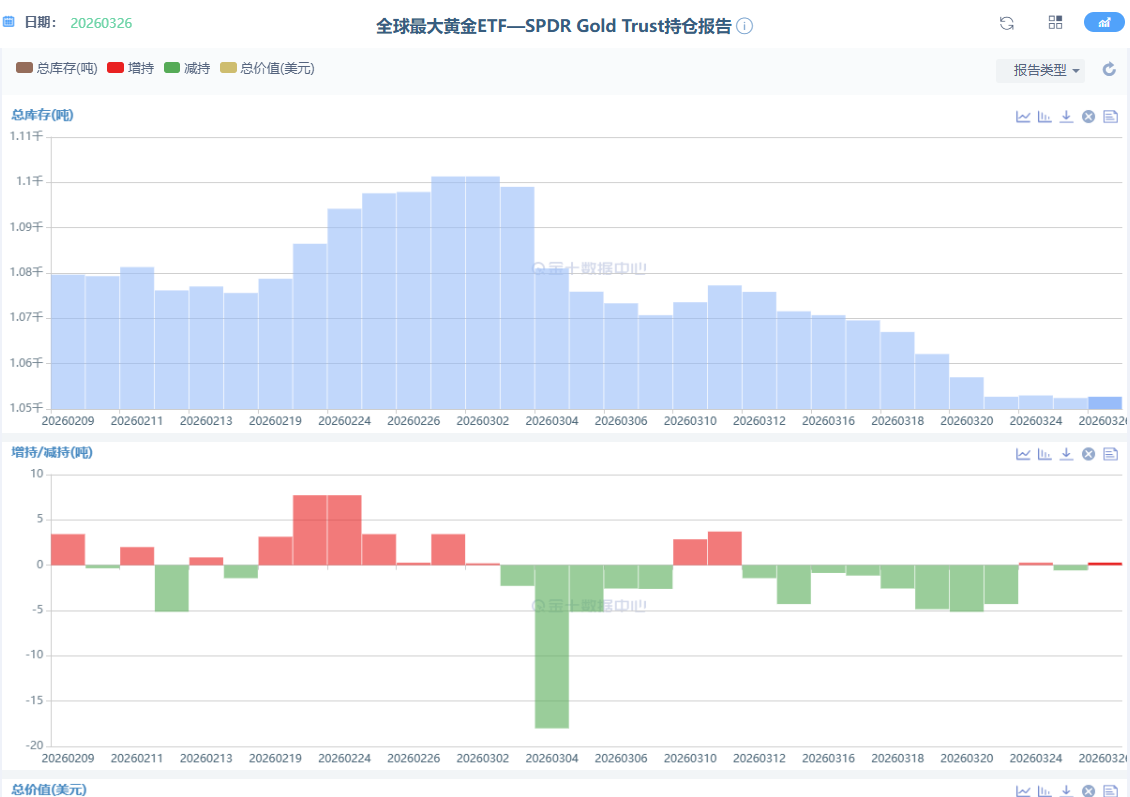The height and width of the screenshot is (797, 1130).
Task: Switch 总库存 chart to bar type
Action: 1044,116
